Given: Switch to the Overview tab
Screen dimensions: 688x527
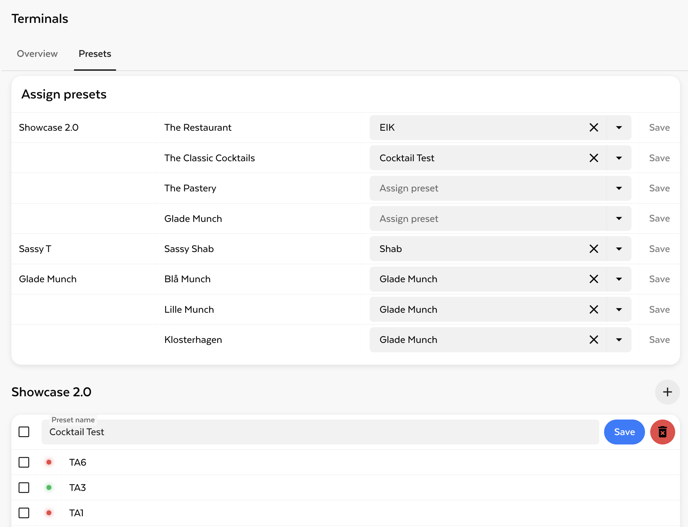Looking at the screenshot, I should pos(37,54).
